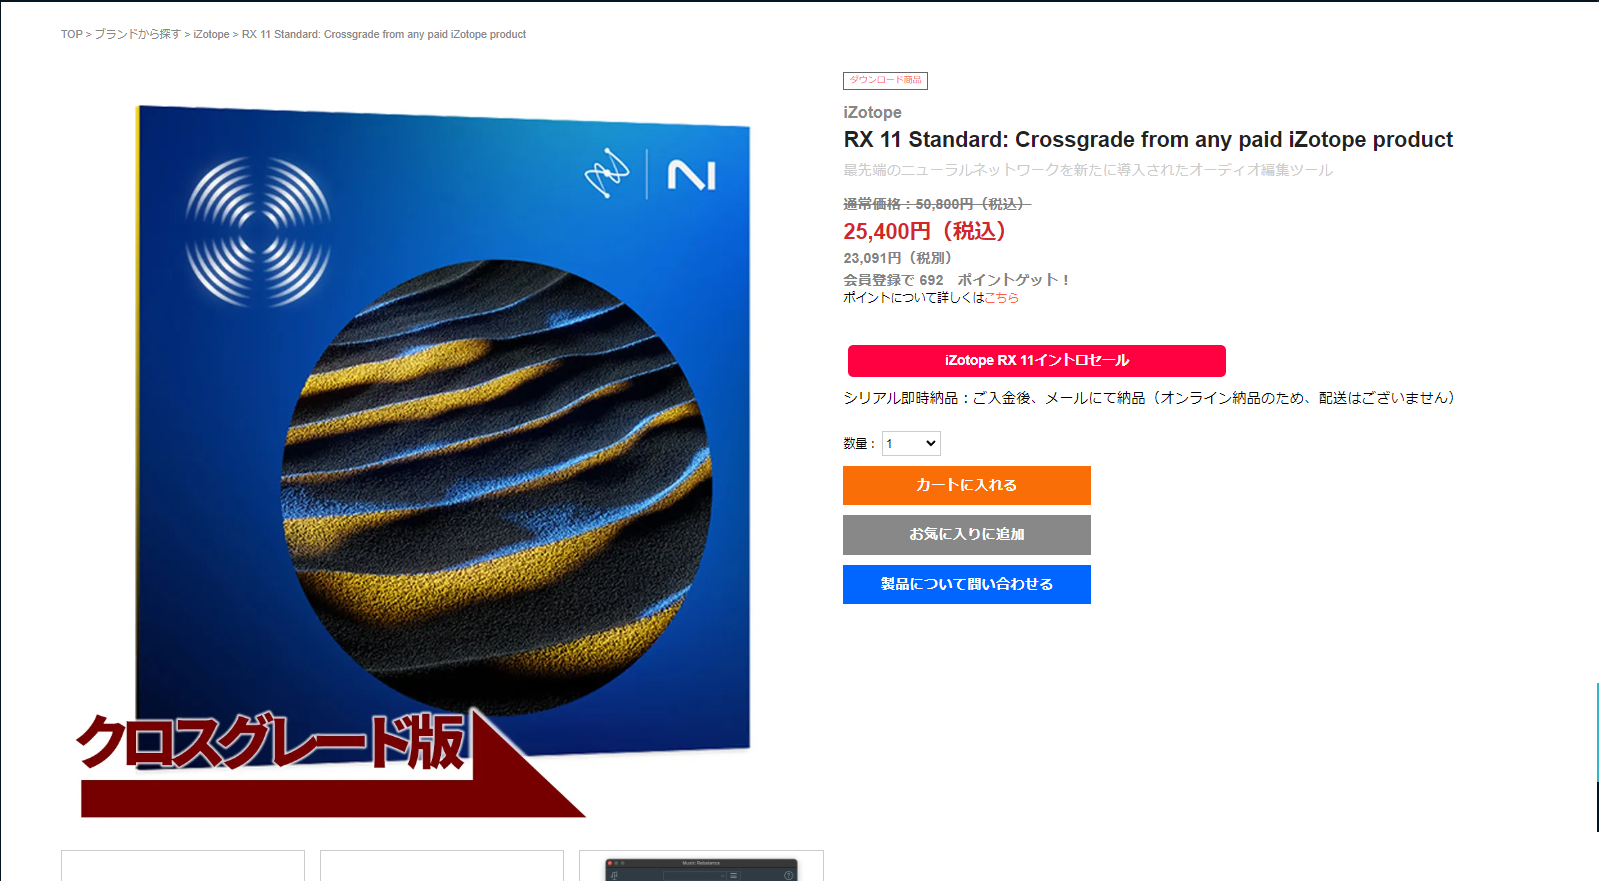1599x881 pixels.
Task: Click the current RX 11 Standard breadcrumb
Action: (384, 34)
